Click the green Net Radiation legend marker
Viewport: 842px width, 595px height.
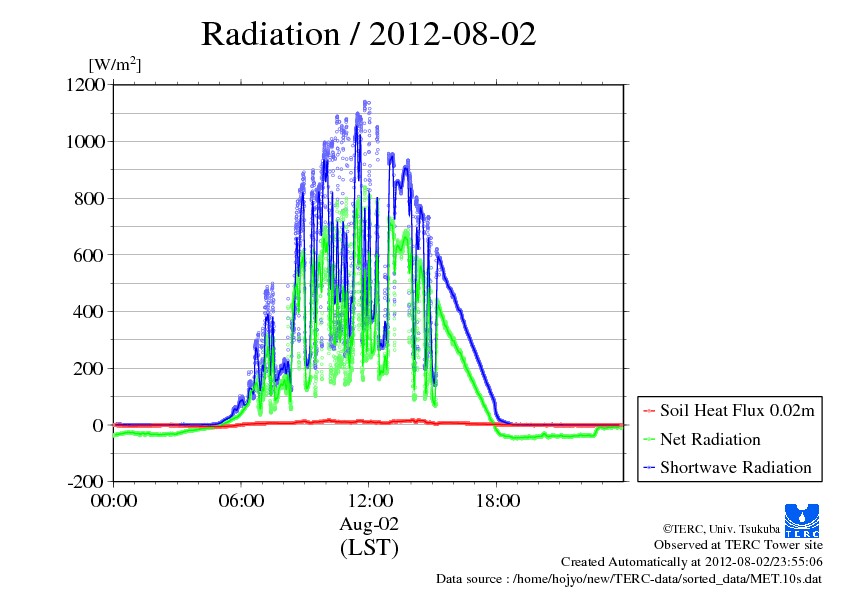click(x=649, y=440)
